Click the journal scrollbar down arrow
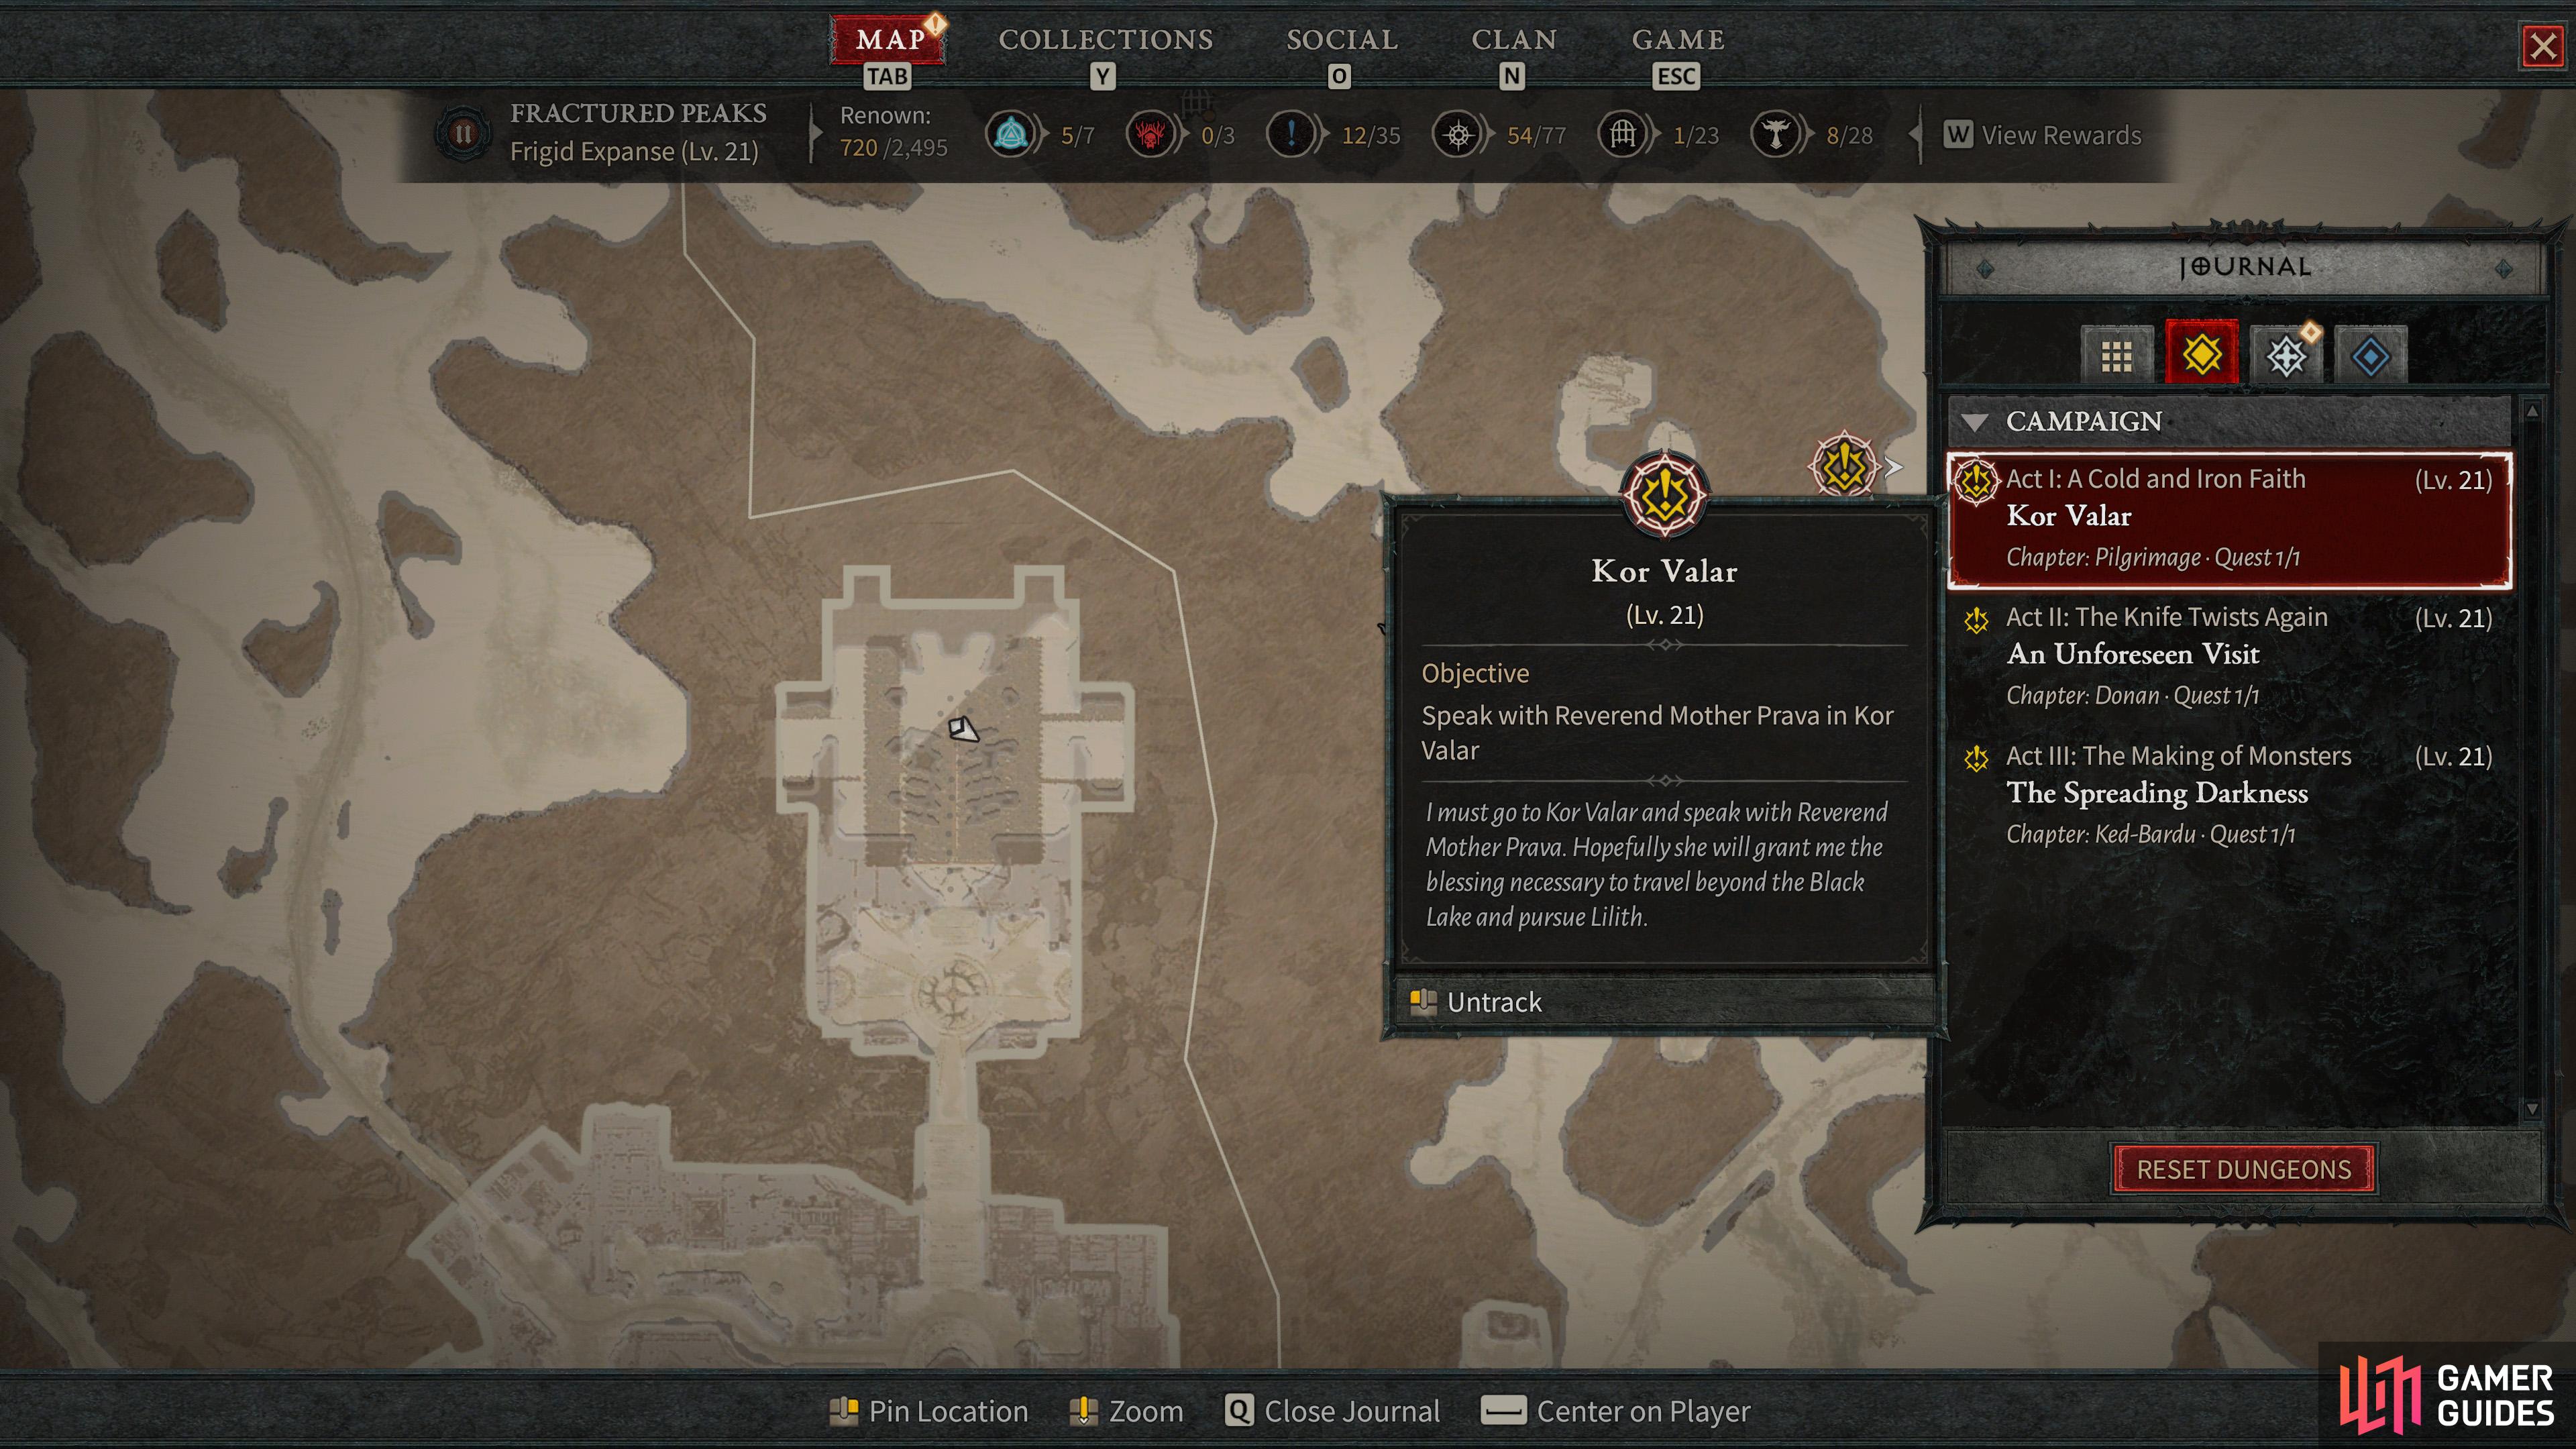The width and height of the screenshot is (2576, 1449). pyautogui.click(x=2531, y=1108)
